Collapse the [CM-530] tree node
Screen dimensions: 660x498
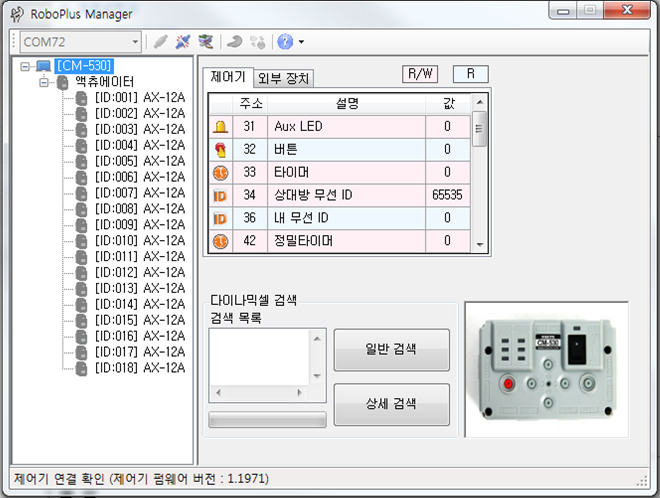point(27,66)
